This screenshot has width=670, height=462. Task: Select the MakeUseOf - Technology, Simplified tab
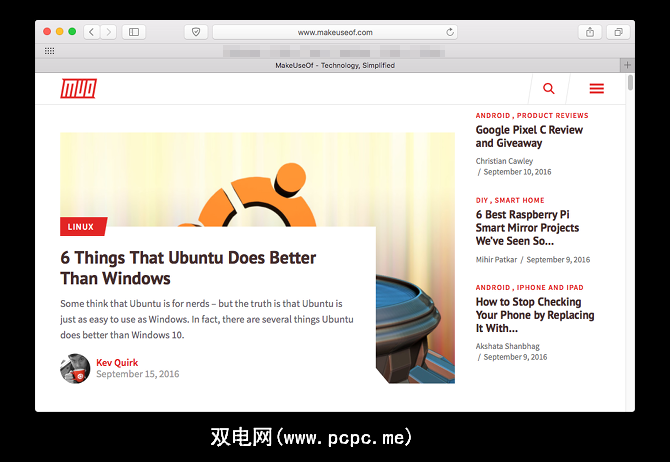(x=335, y=65)
